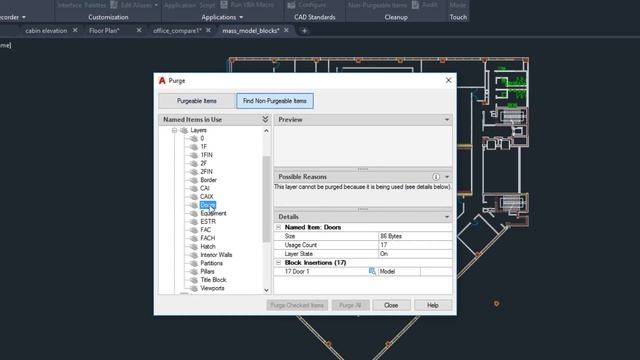The width and height of the screenshot is (640, 360).
Task: Switch to the cabin elevation drawing tab
Action: 46,31
